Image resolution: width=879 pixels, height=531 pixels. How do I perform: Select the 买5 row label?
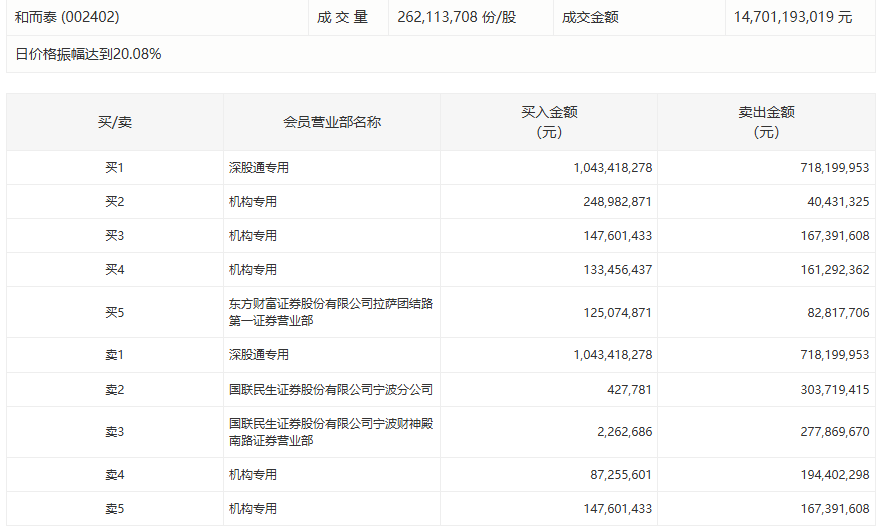click(x=115, y=312)
